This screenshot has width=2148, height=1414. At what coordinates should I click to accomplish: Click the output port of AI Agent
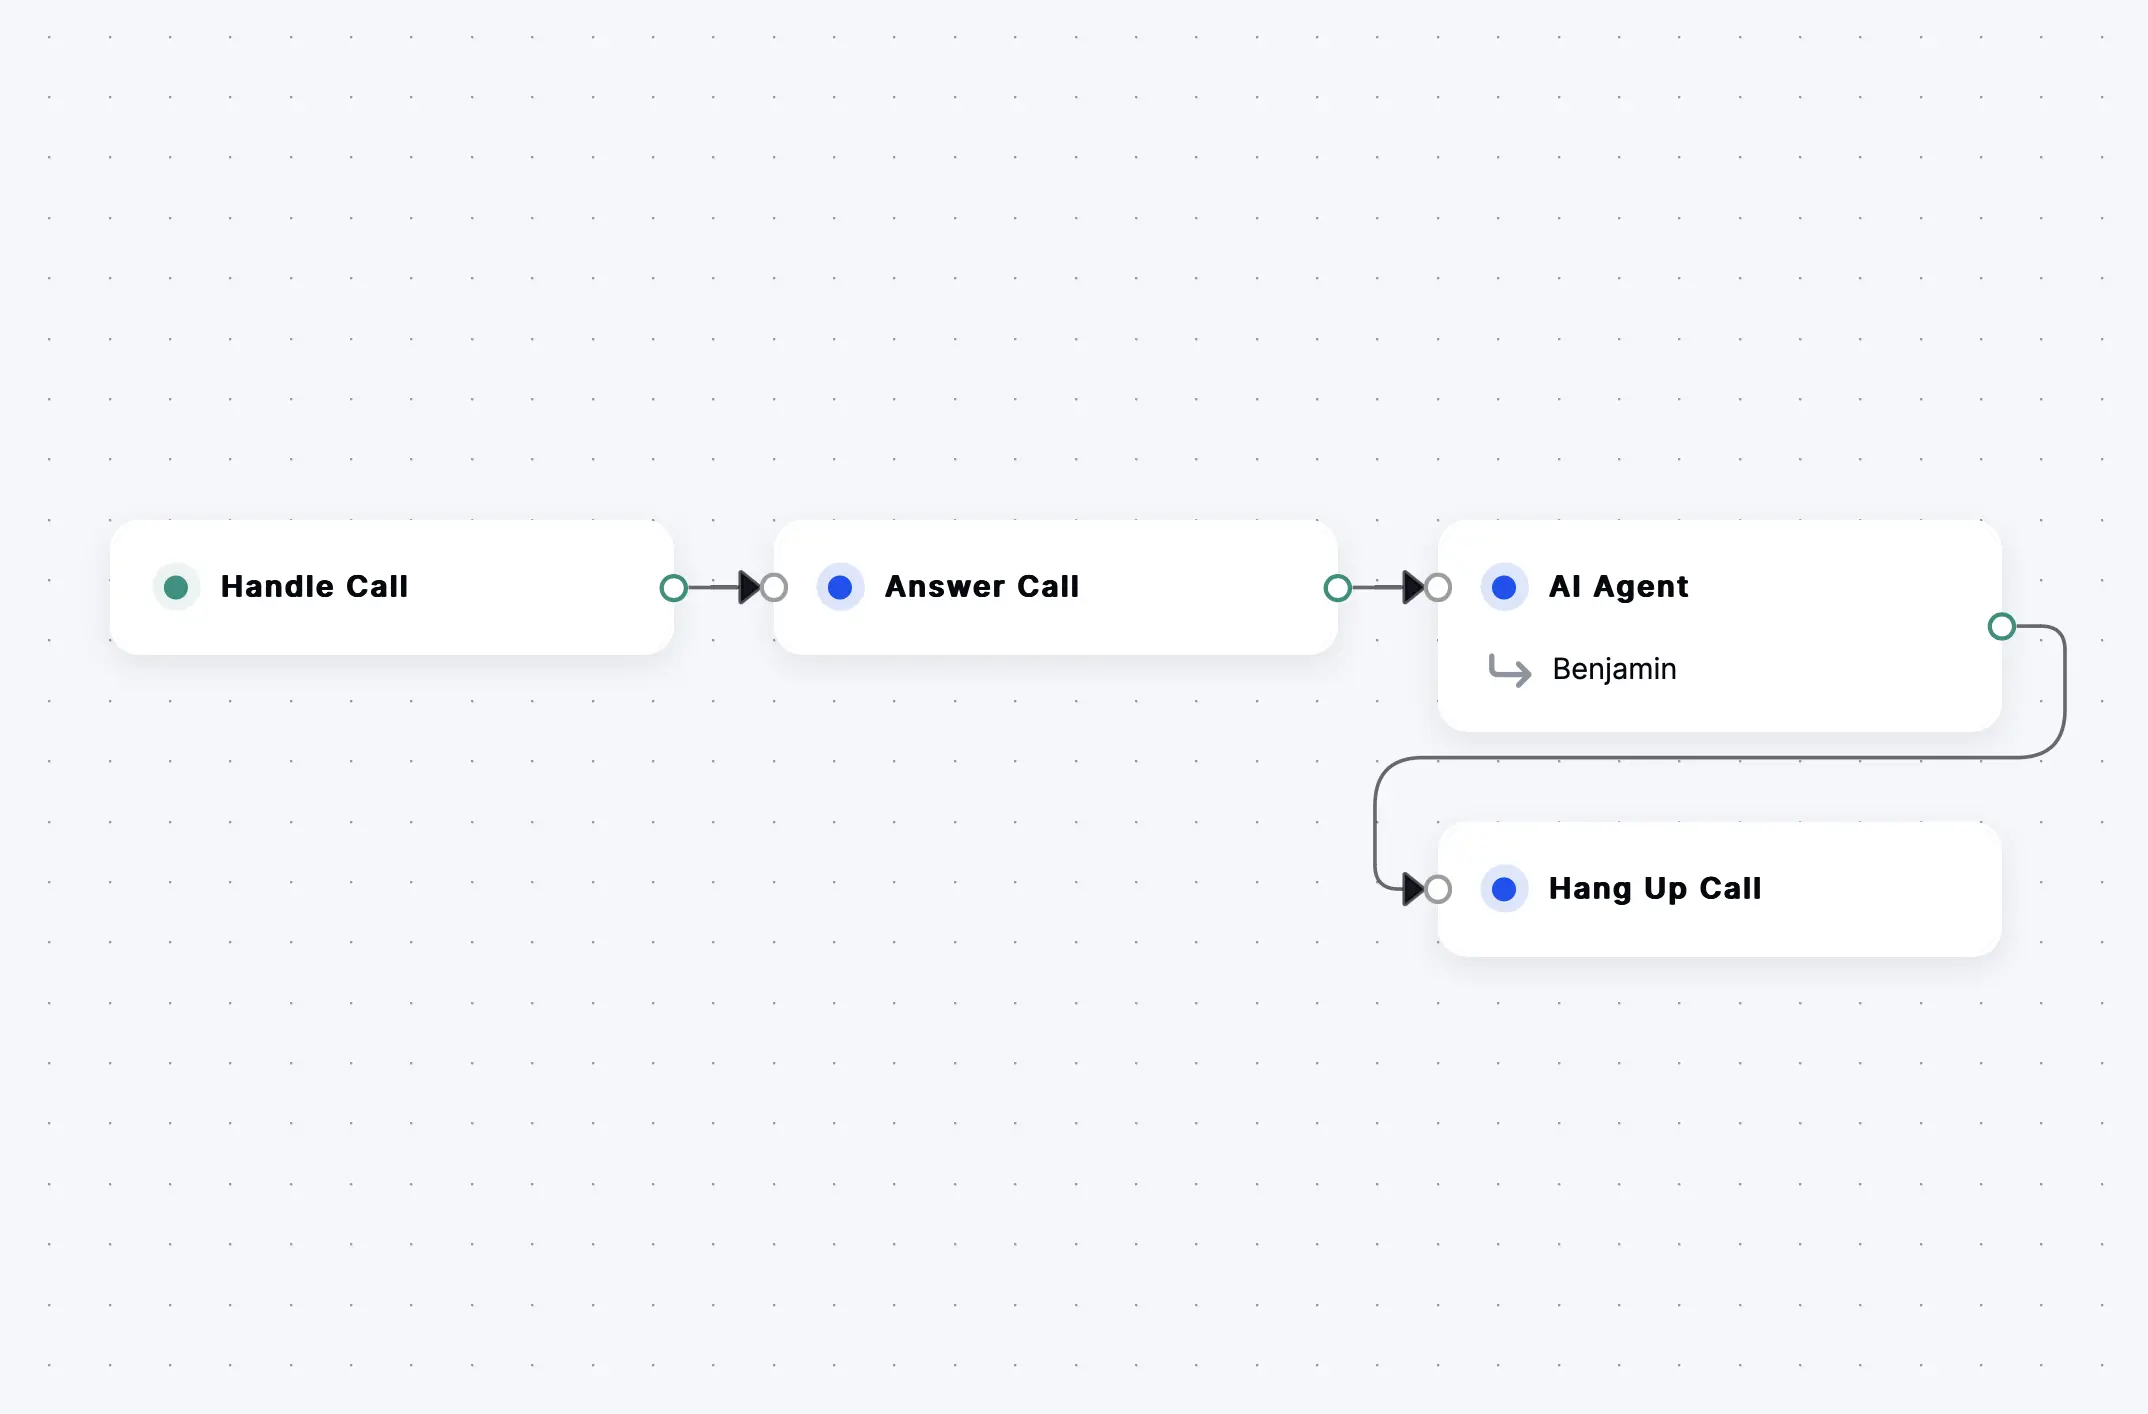point(2001,627)
